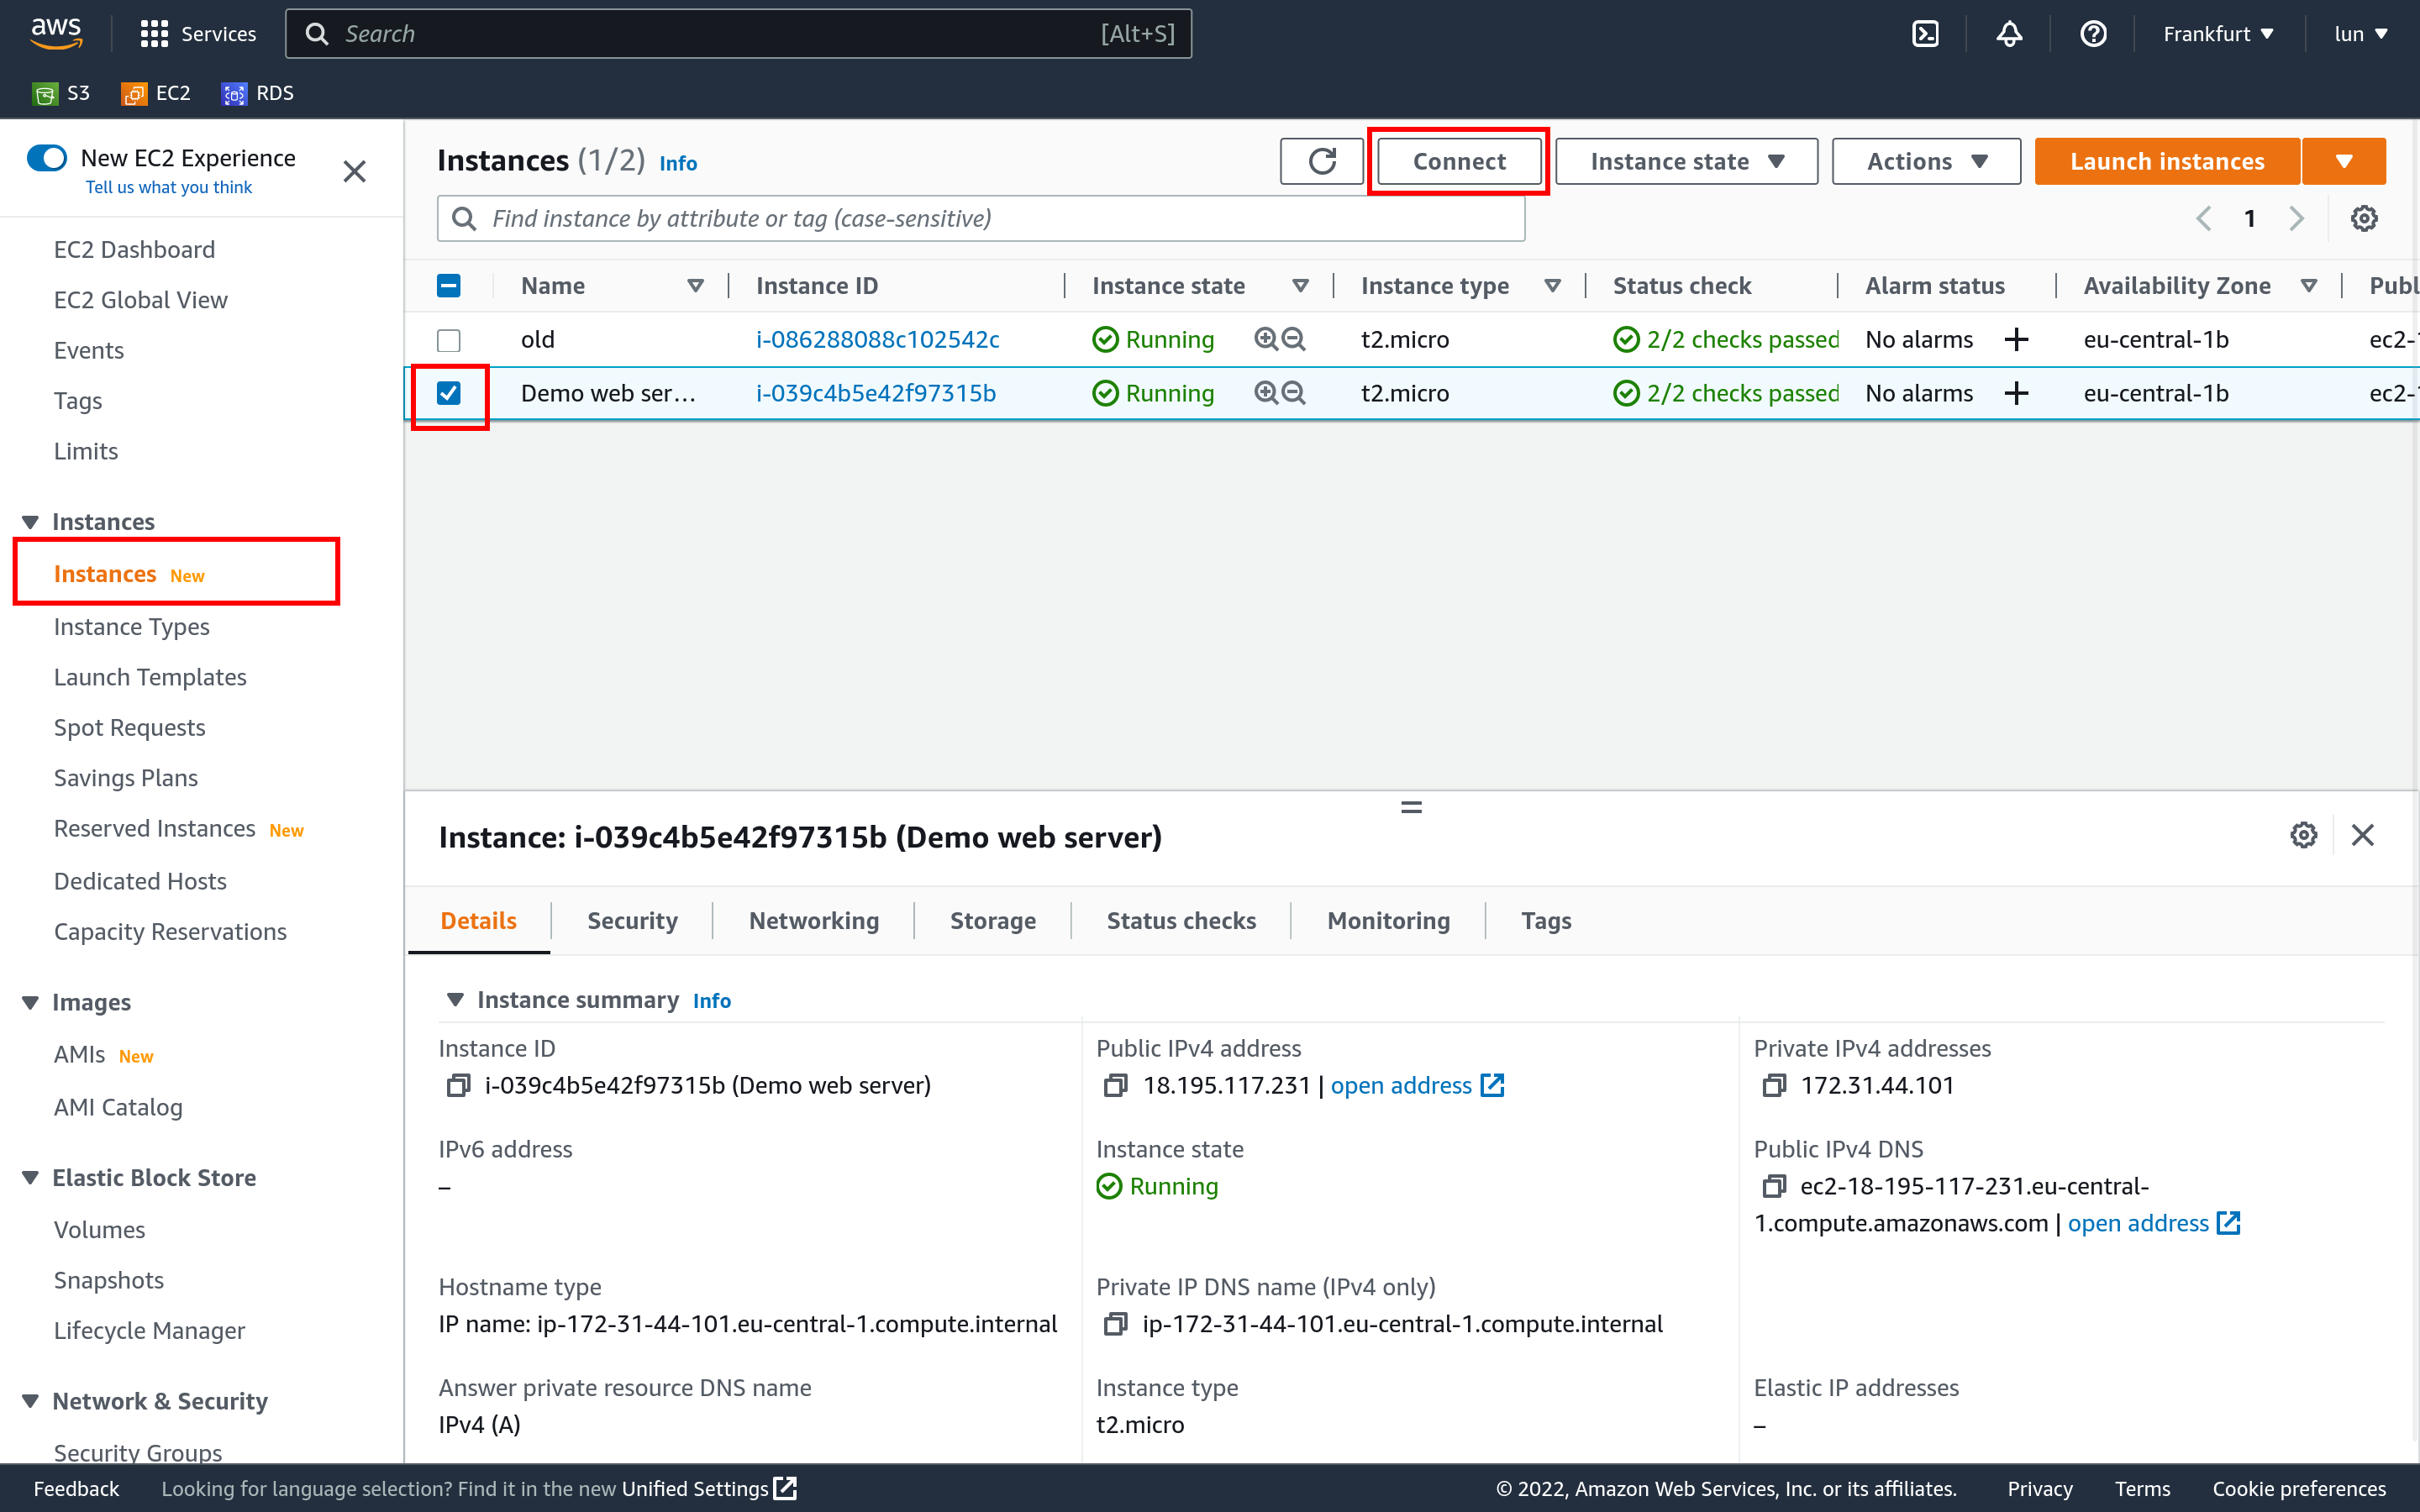The height and width of the screenshot is (1512, 2420).
Task: Open the Services grid menu
Action: 198,34
